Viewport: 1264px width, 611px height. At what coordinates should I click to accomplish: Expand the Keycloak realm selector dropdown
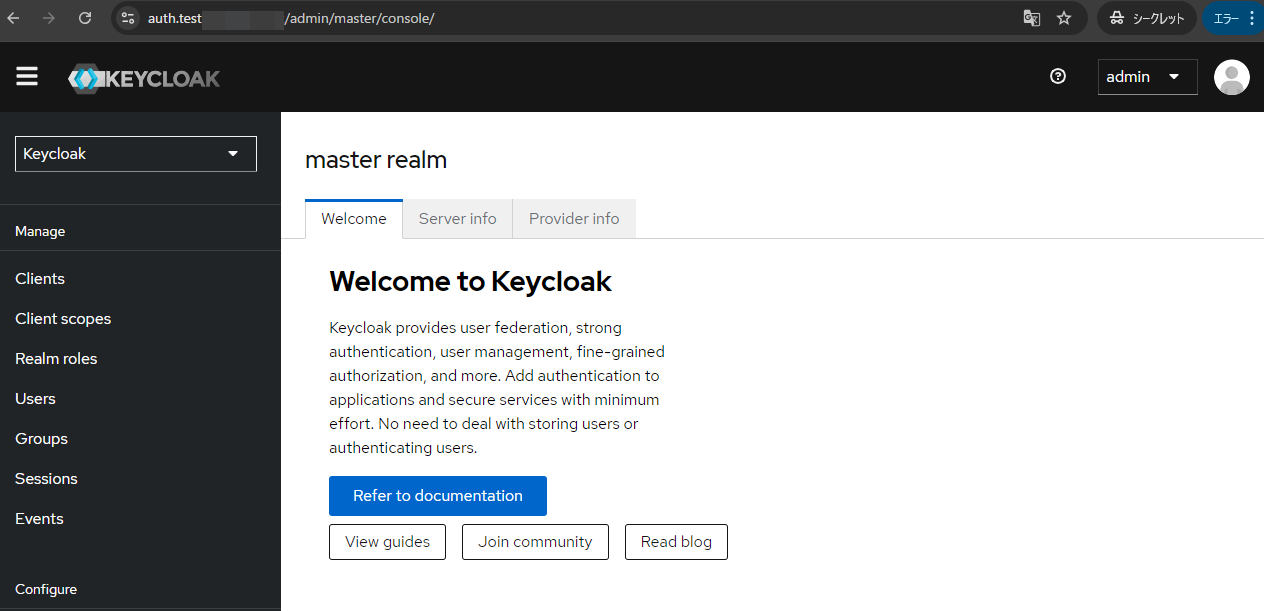(135, 153)
